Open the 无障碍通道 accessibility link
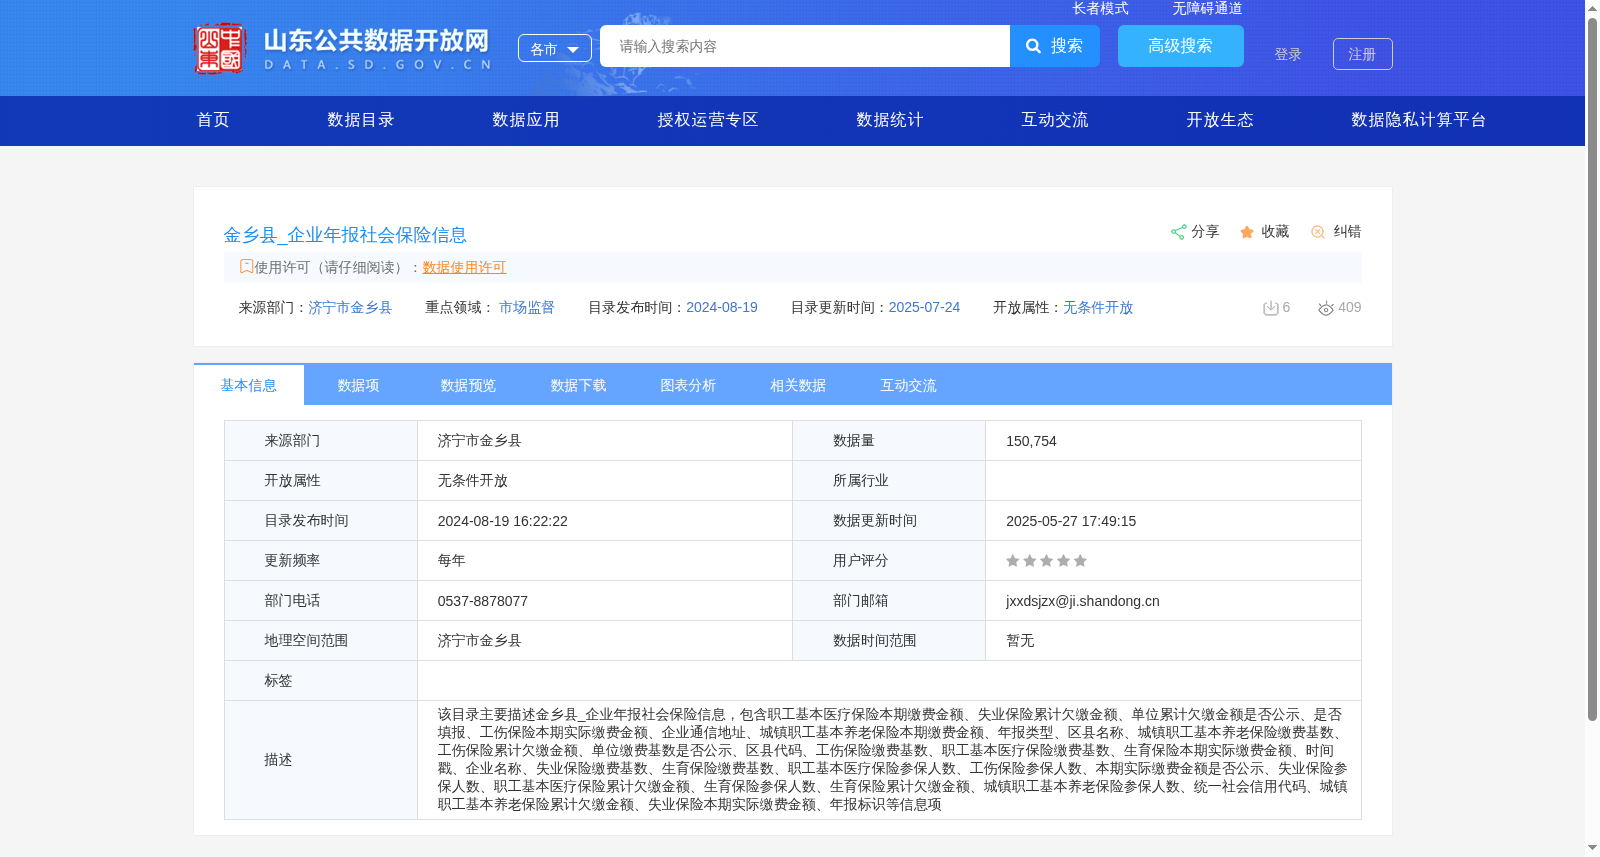This screenshot has height=857, width=1600. click(1207, 8)
